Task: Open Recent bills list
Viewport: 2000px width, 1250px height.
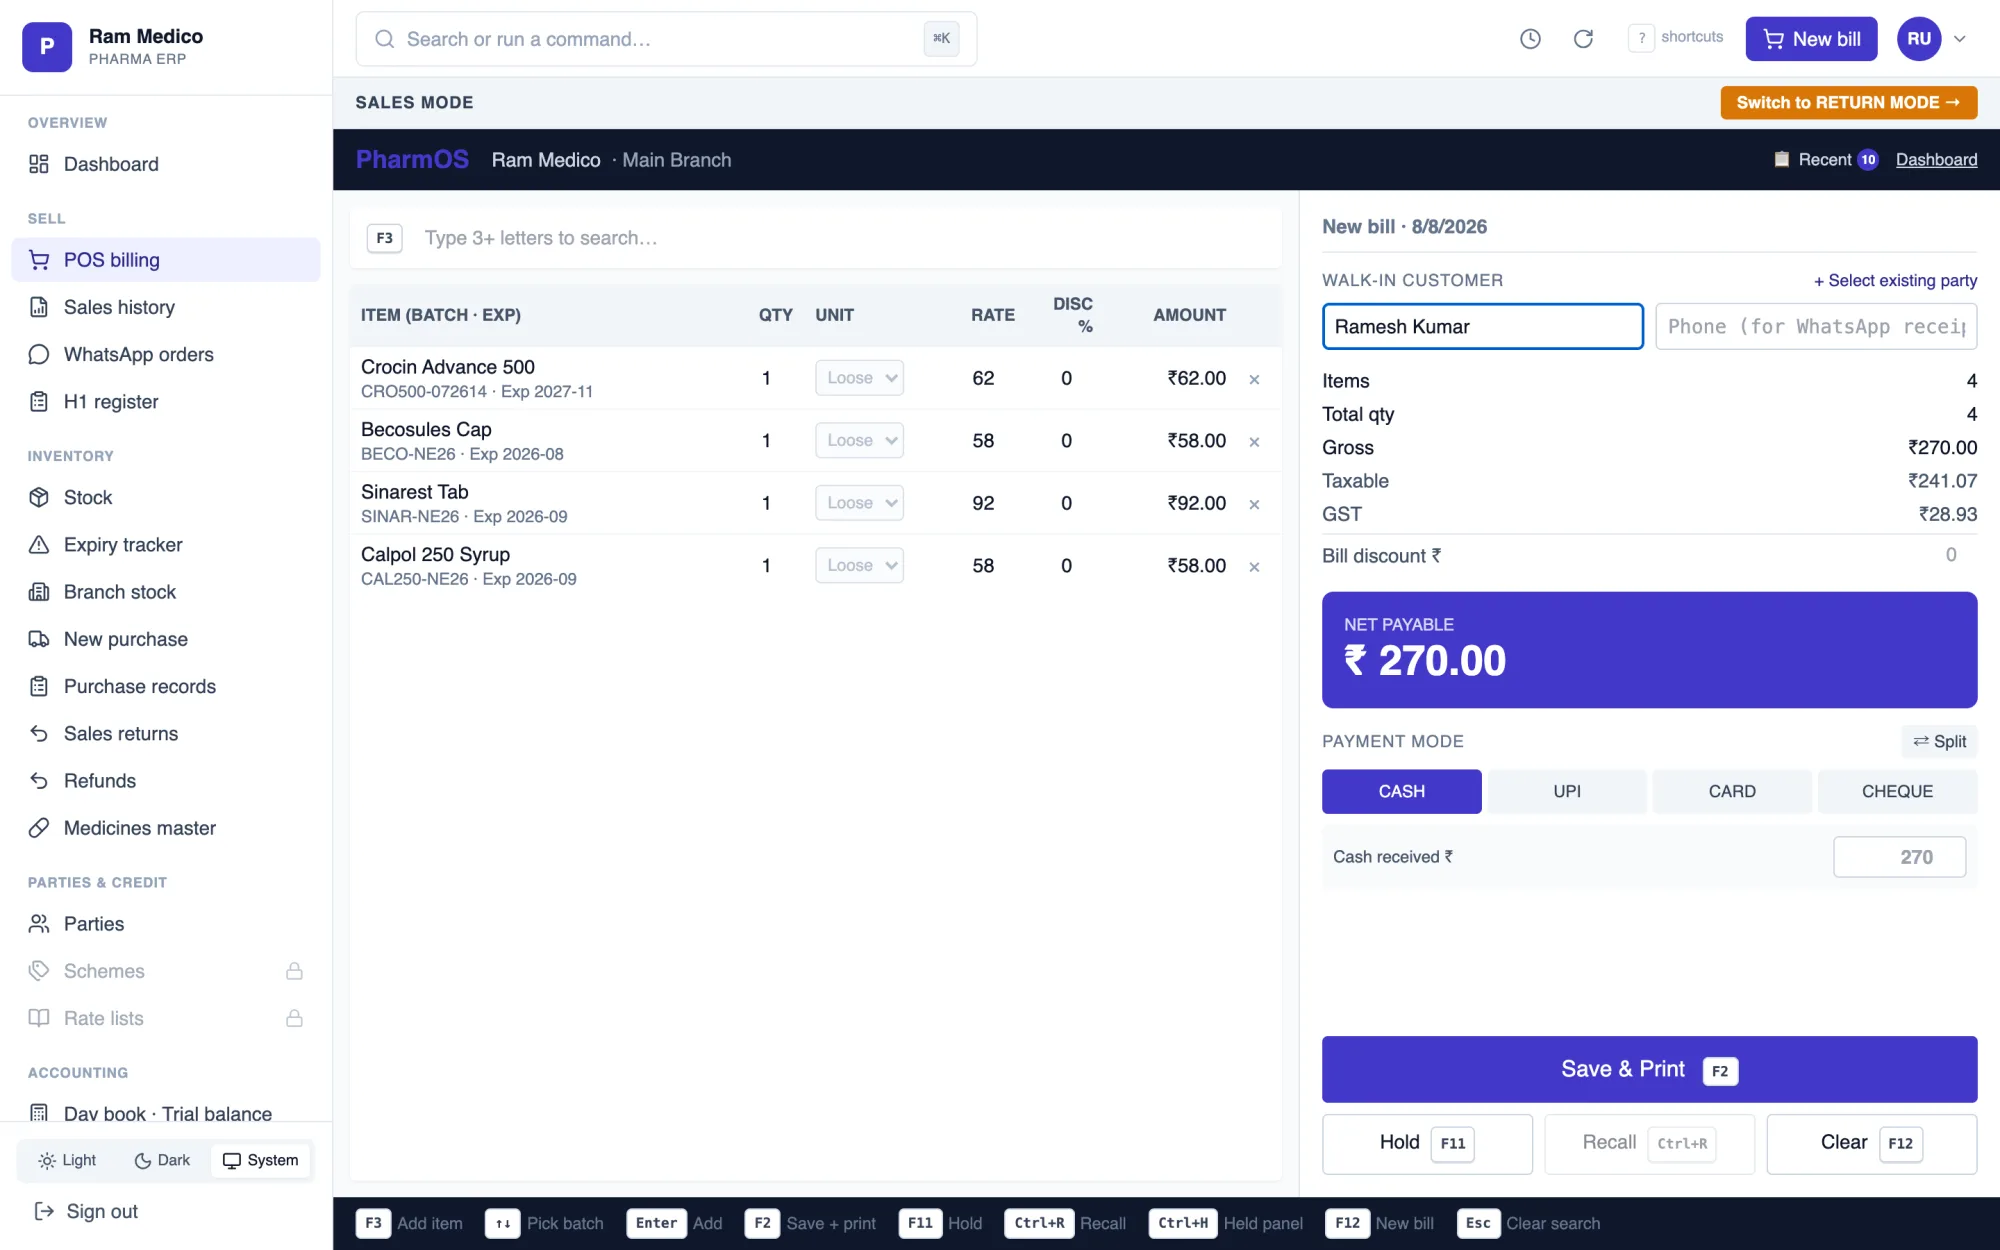Action: (x=1826, y=160)
